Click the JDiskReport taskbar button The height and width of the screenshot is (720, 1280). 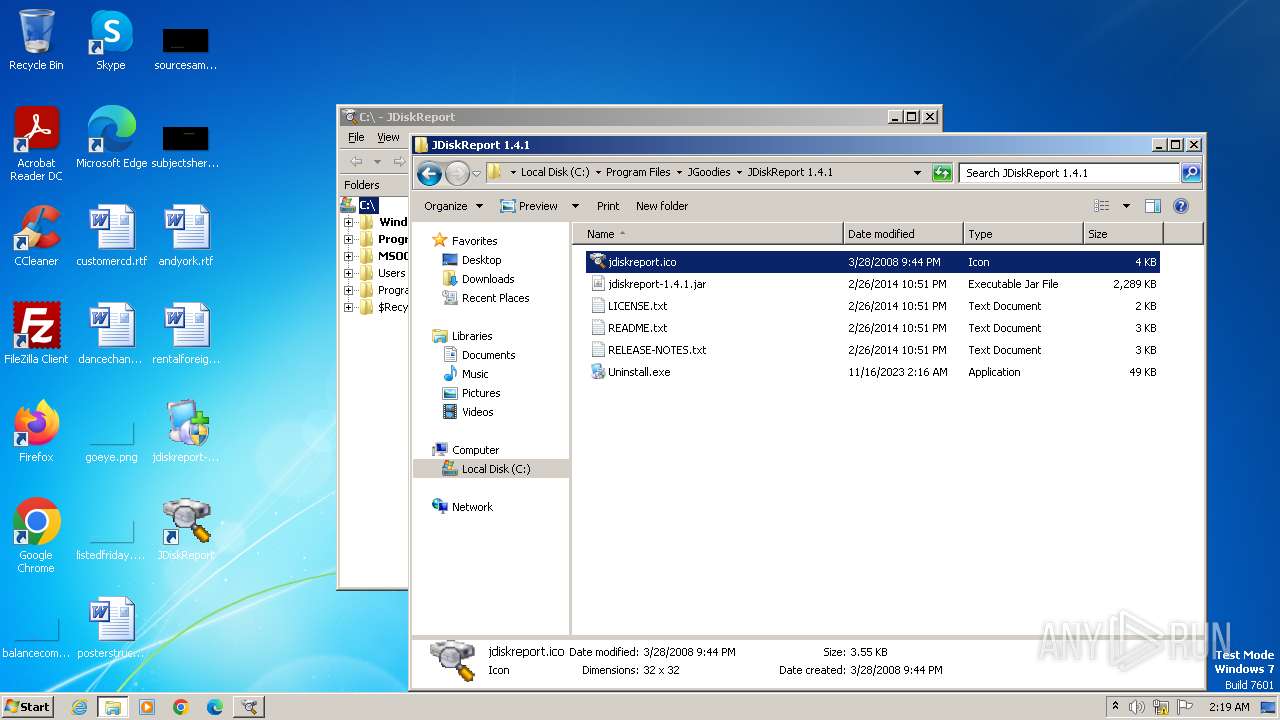(x=249, y=707)
